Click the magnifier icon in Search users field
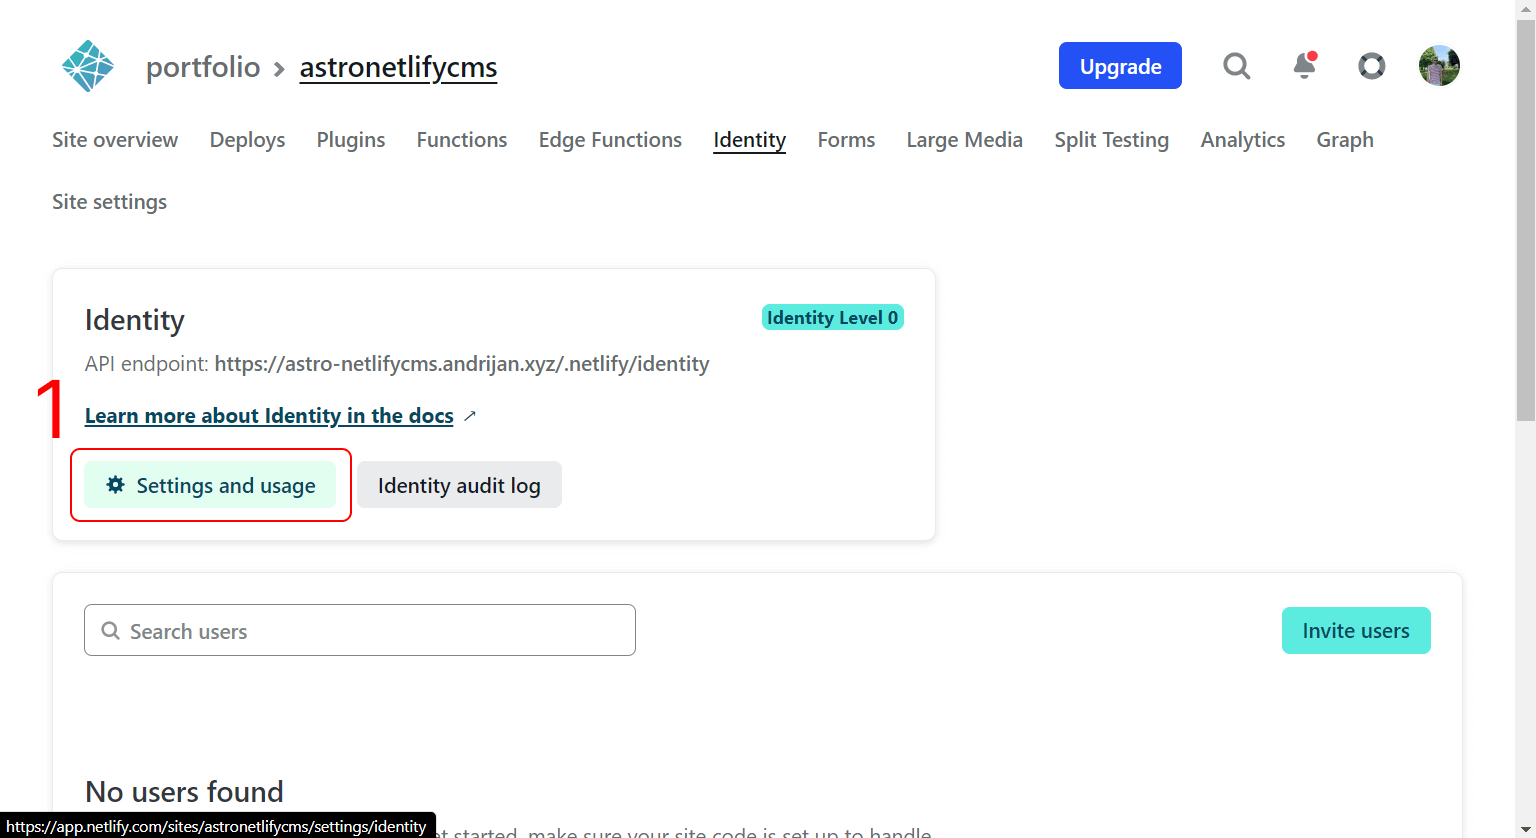1536x838 pixels. (x=111, y=631)
